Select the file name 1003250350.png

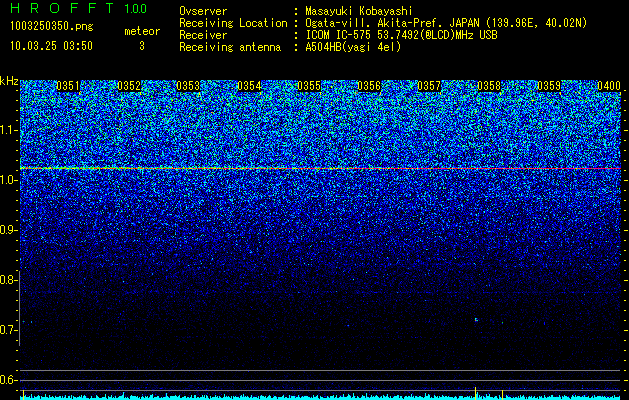51,27
